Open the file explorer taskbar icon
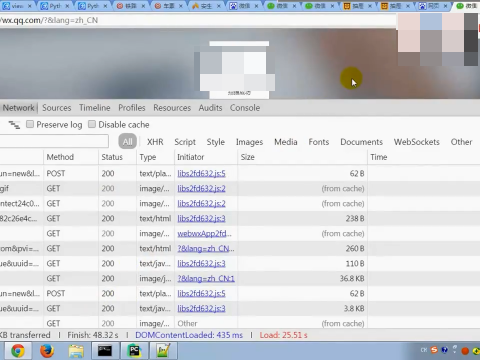 (76, 351)
